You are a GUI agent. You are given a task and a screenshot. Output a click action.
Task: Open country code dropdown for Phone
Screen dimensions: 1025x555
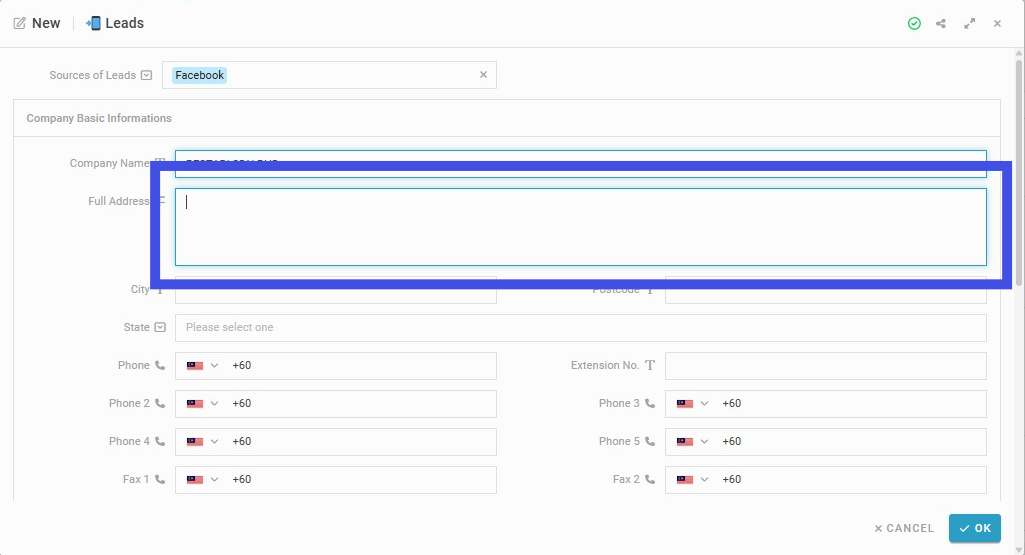(x=203, y=365)
